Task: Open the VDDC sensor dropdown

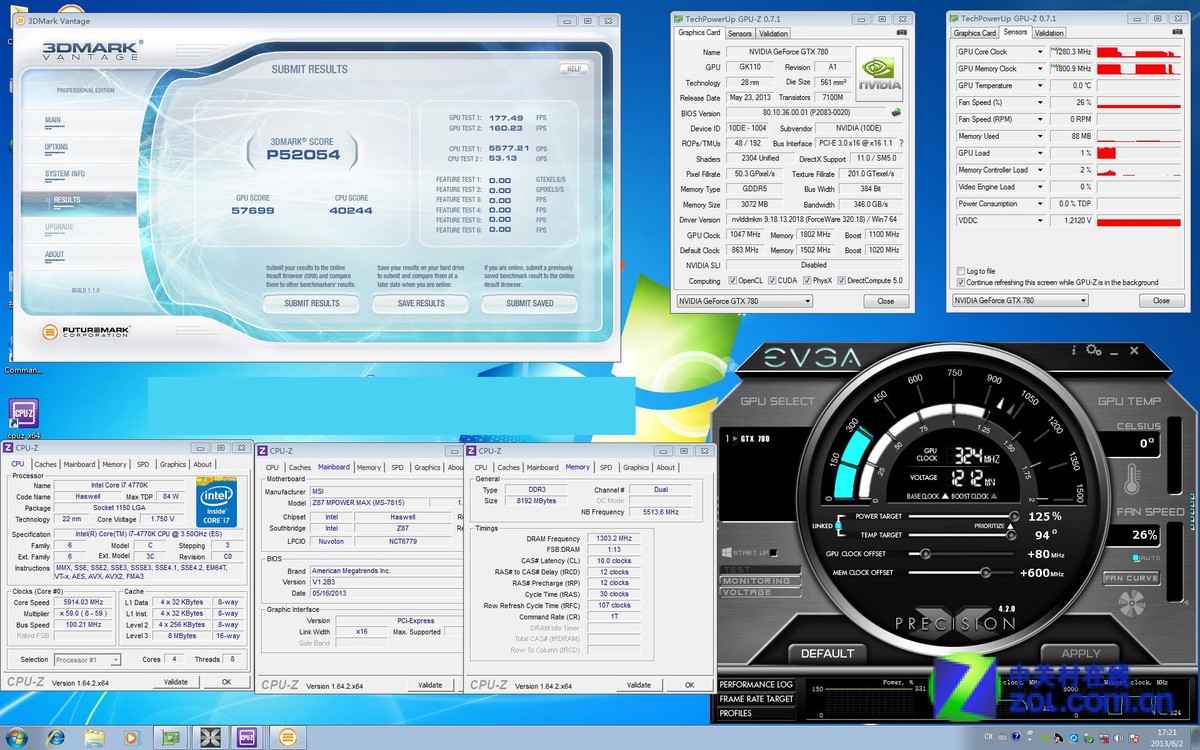Action: pos(1040,221)
